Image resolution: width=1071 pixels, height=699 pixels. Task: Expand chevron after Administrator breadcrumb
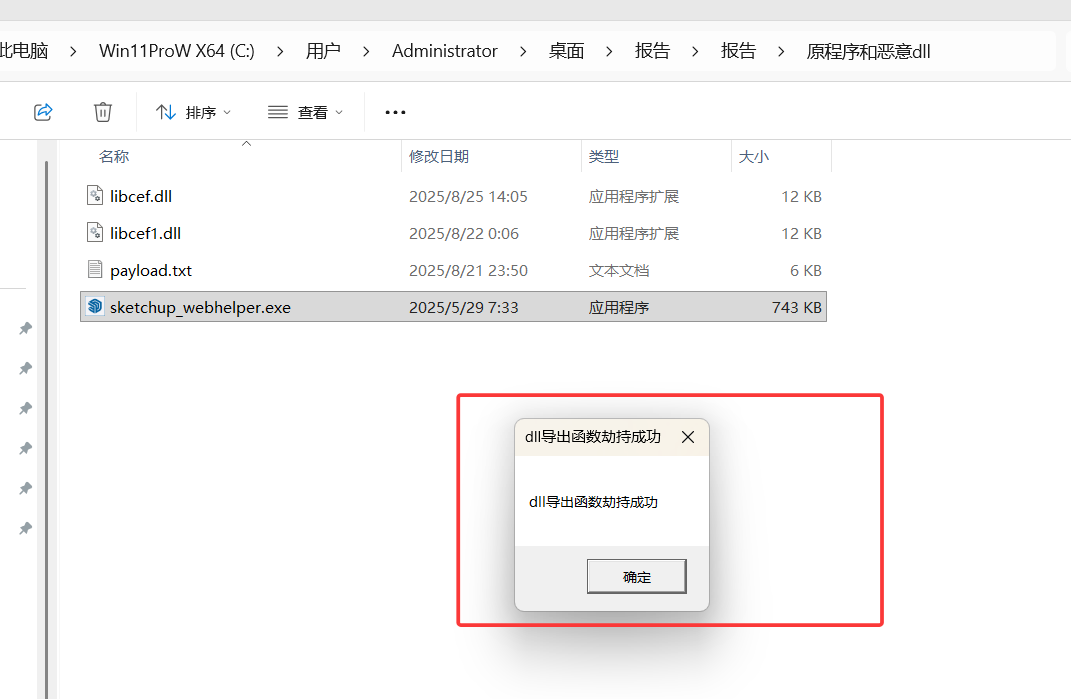point(523,51)
